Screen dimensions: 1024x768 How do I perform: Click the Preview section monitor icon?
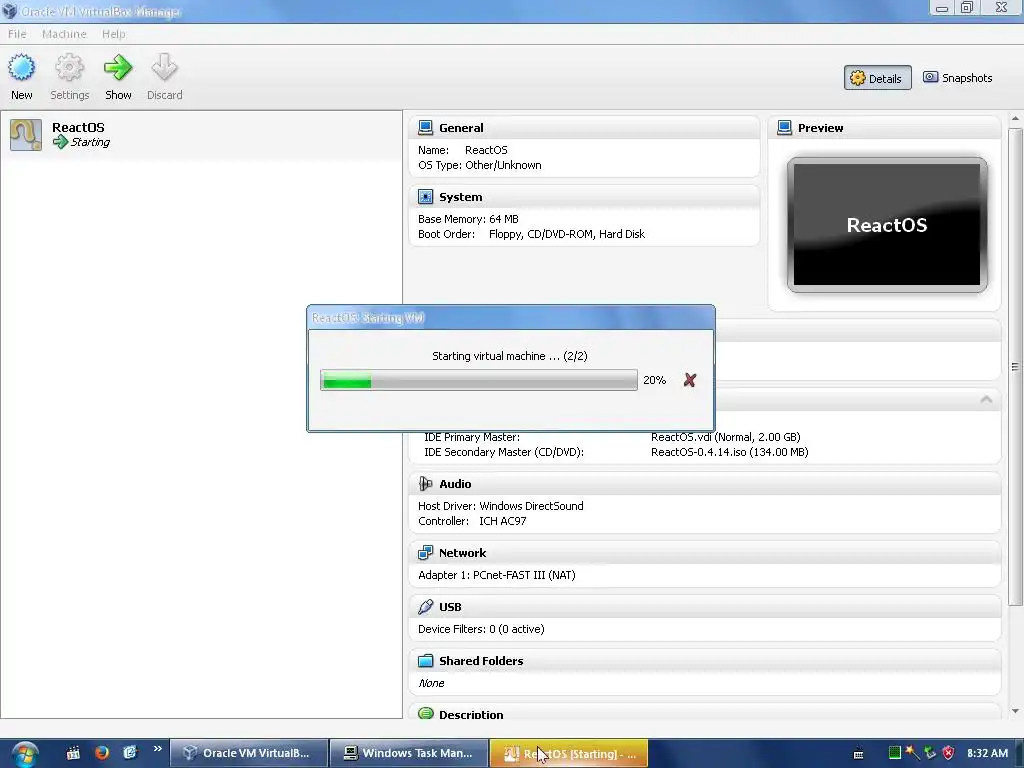click(x=784, y=127)
